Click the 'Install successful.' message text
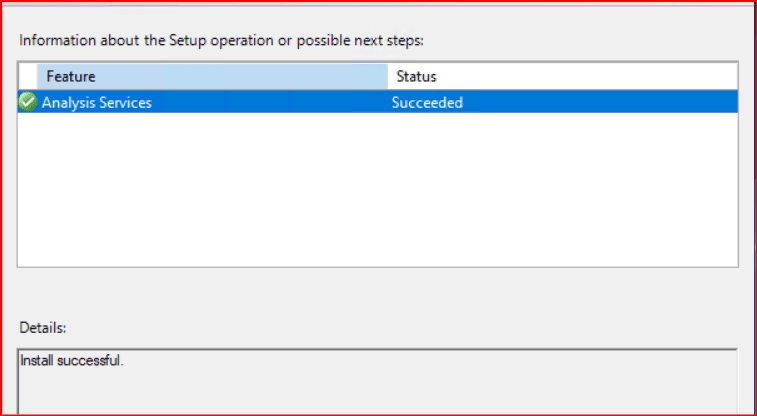Screen dimensions: 757x416 pos(72,361)
